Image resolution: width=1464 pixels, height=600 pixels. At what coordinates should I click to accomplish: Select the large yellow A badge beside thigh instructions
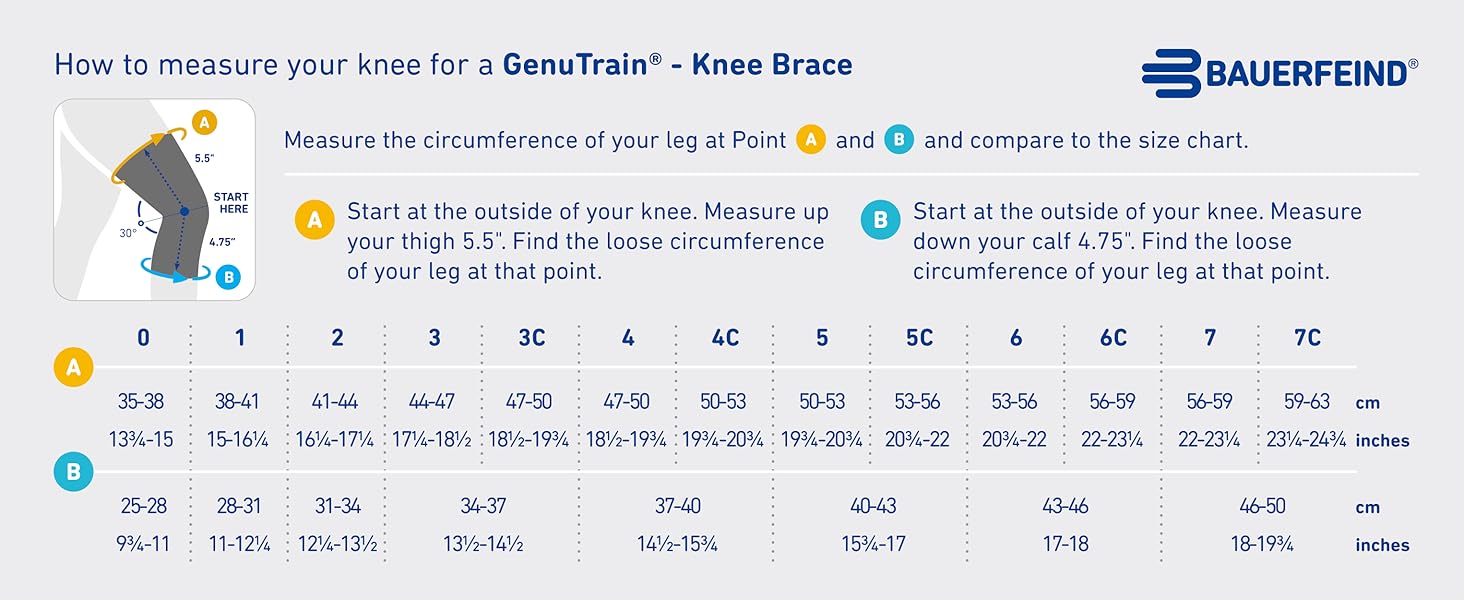pos(315,220)
